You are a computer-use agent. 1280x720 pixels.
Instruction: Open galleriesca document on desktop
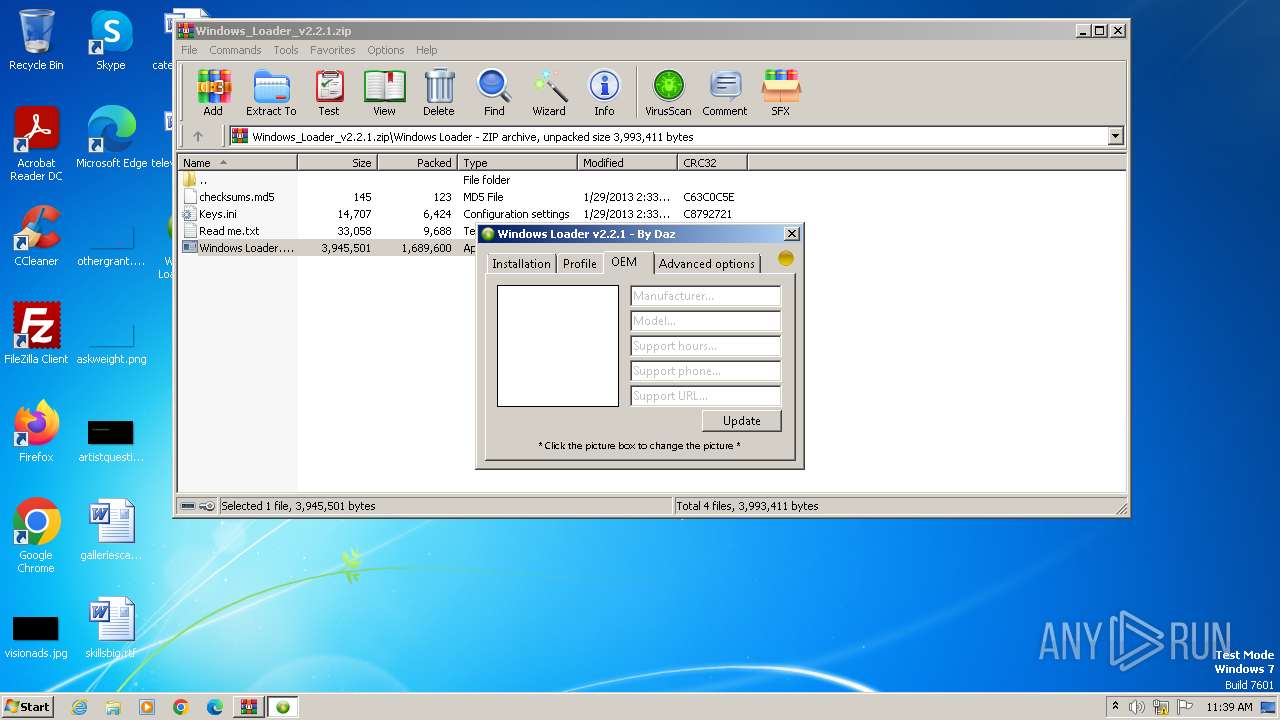tap(111, 530)
